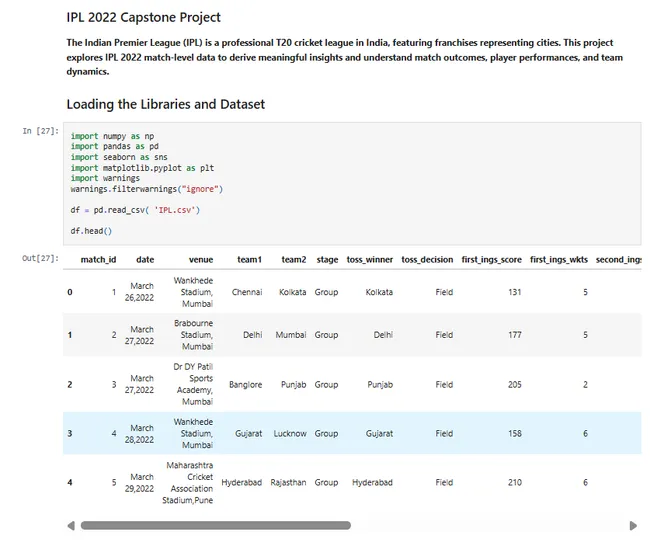Click inside the code cell In [27]

tap(352, 184)
